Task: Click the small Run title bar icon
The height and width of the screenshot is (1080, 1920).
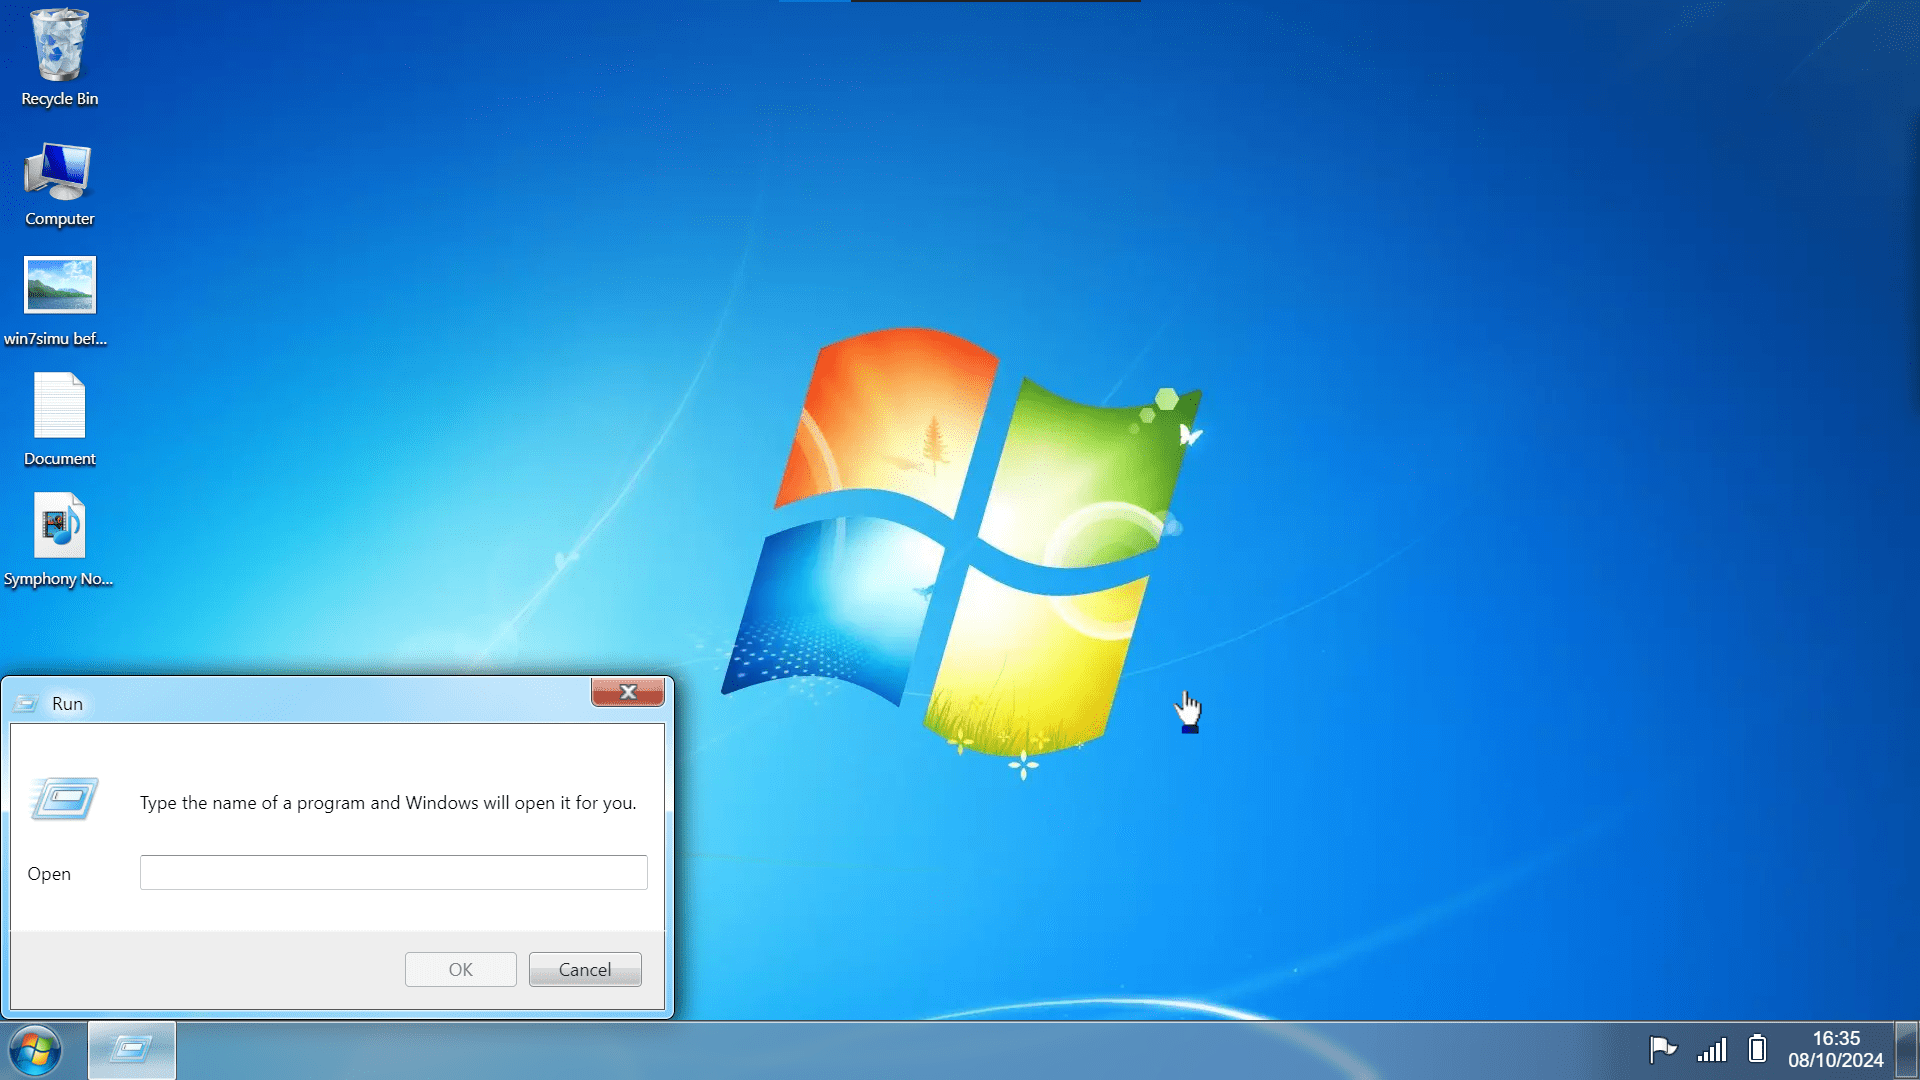Action: click(x=27, y=703)
